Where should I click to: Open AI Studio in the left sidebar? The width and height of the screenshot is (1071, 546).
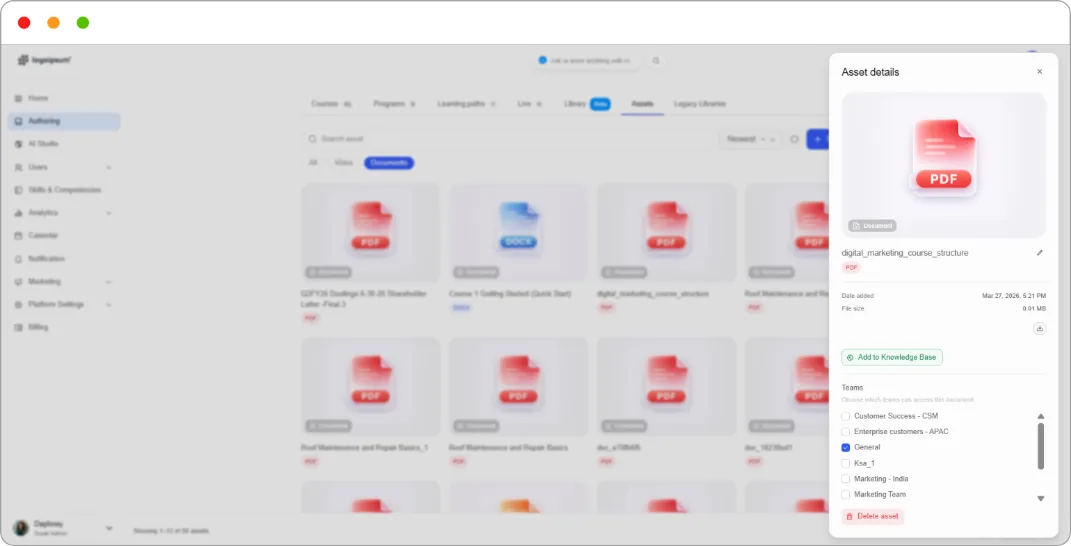tap(43, 144)
